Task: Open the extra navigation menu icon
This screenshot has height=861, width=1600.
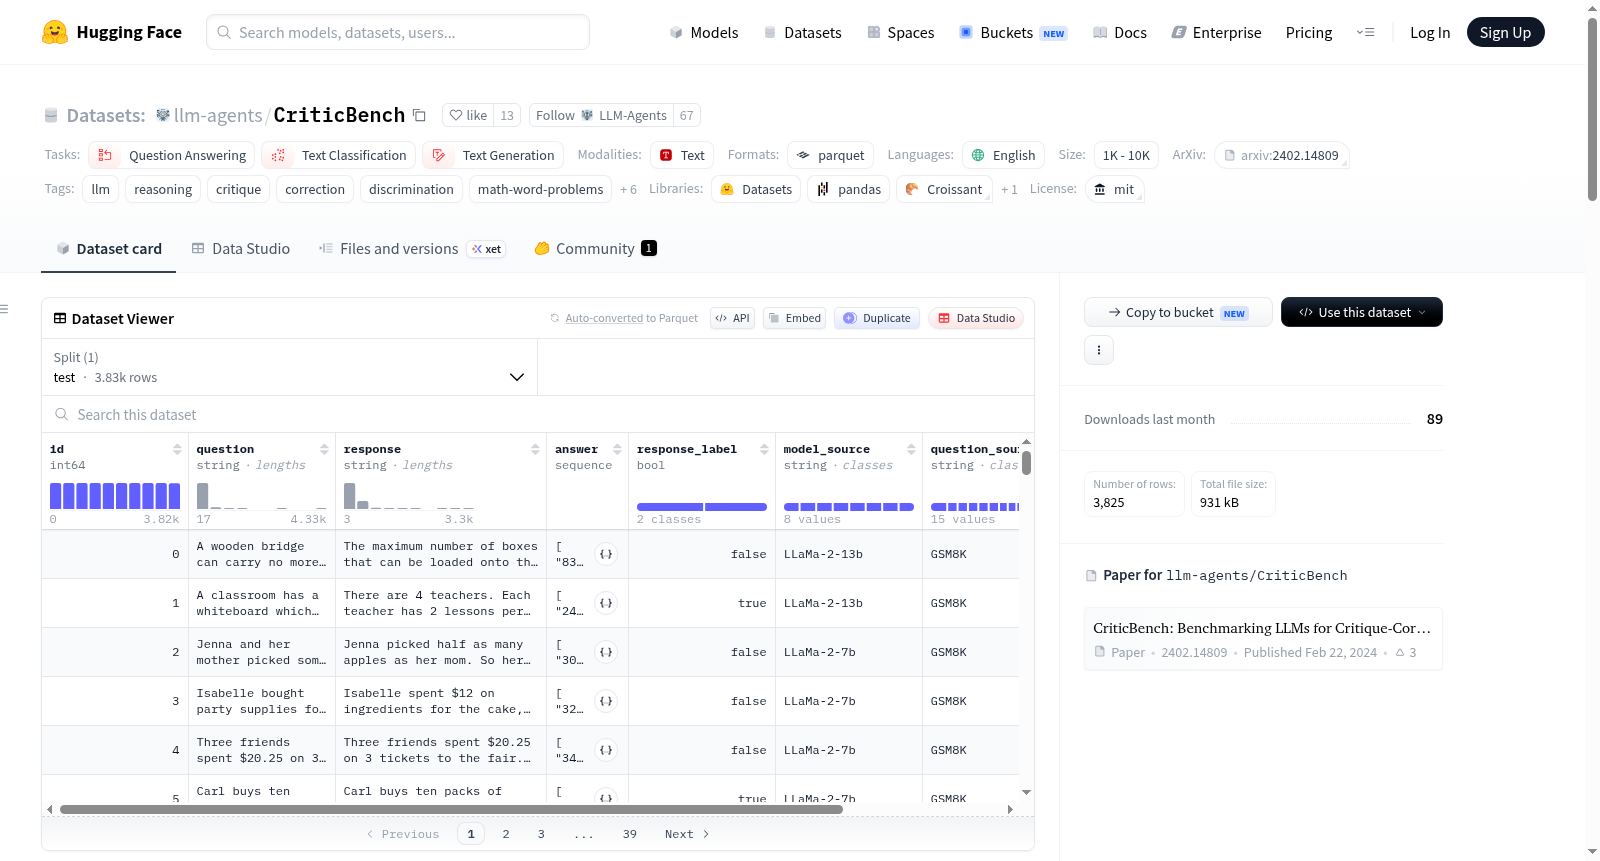Action: coord(1365,32)
